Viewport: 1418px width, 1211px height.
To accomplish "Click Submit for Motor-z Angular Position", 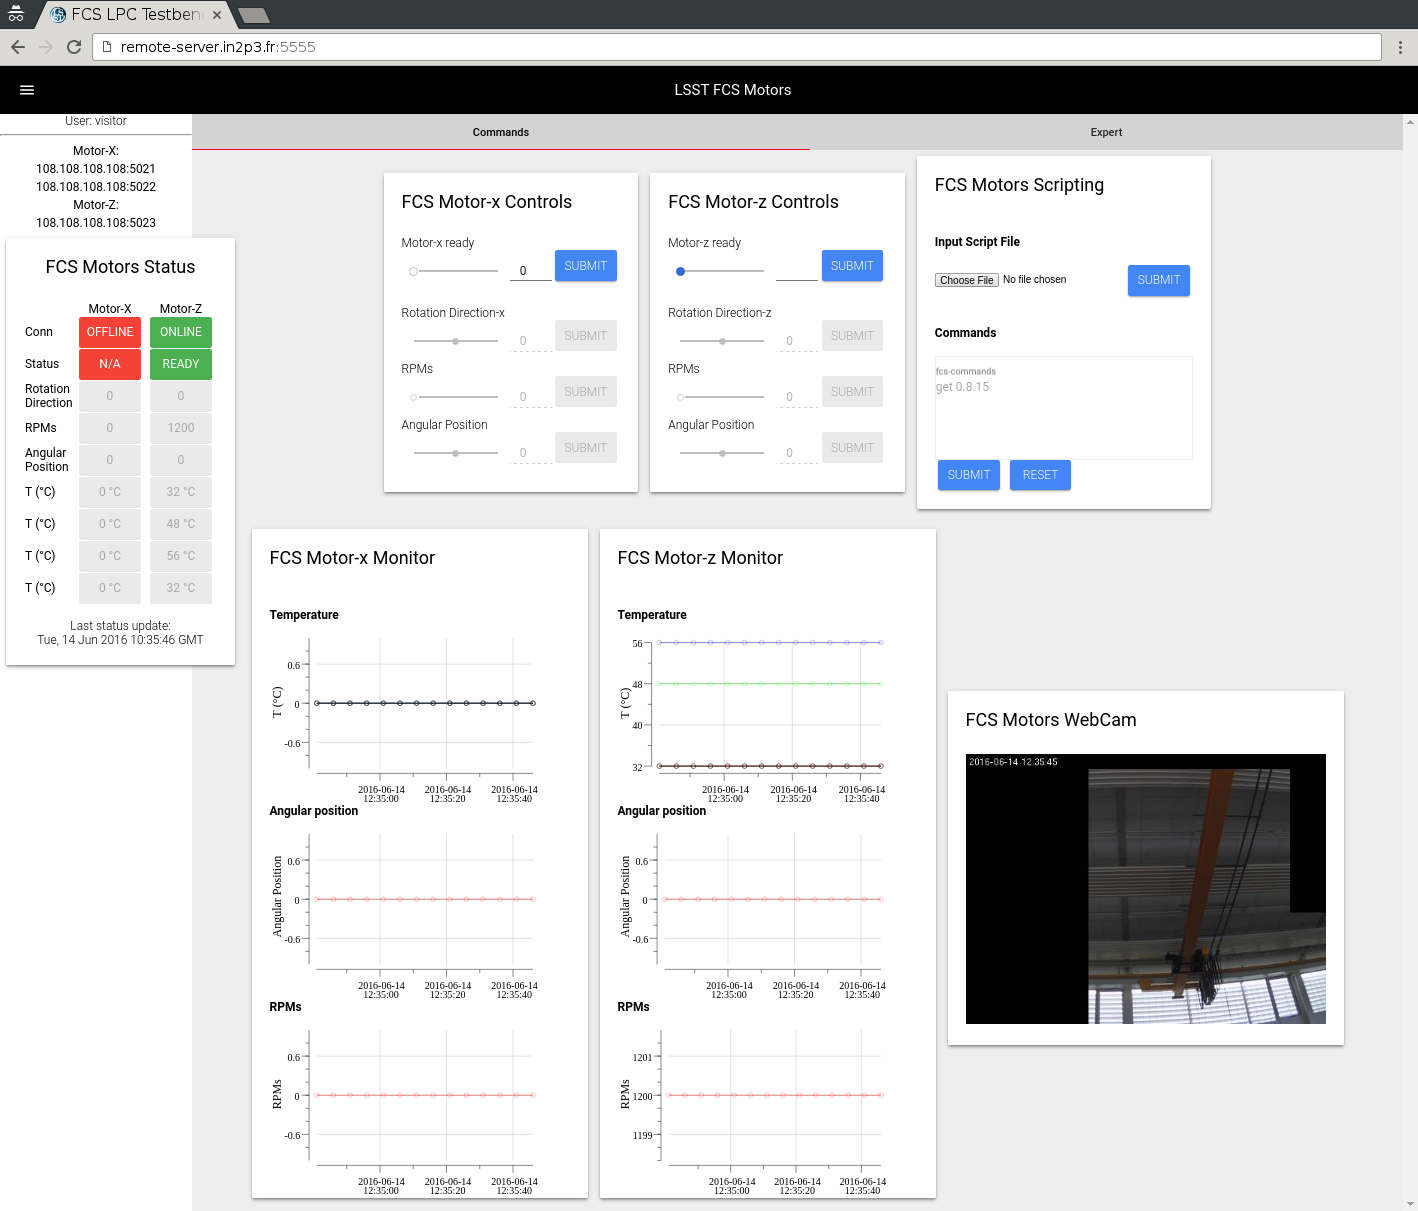I will (852, 448).
